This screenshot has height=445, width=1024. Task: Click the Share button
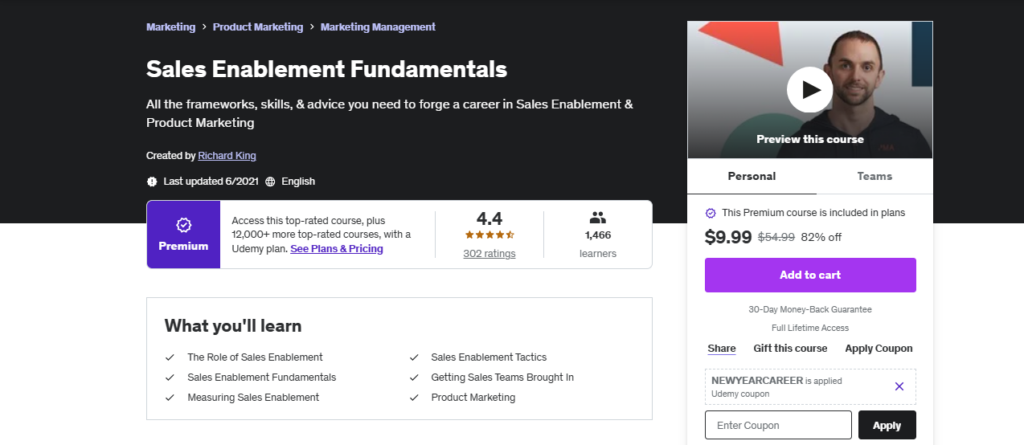[722, 348]
